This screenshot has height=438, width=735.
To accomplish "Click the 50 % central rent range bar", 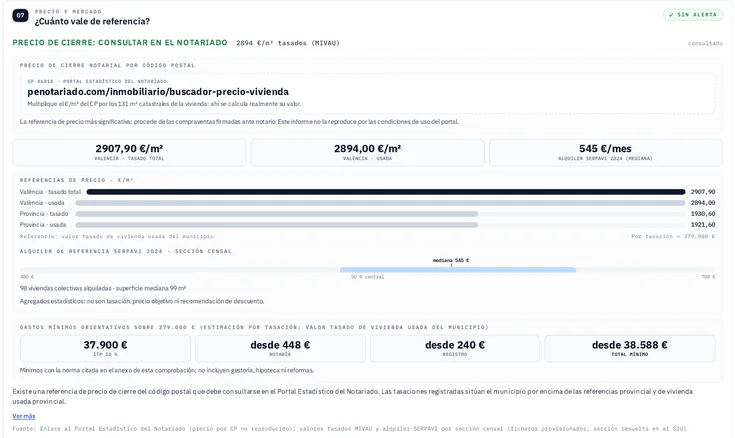I will click(x=458, y=270).
